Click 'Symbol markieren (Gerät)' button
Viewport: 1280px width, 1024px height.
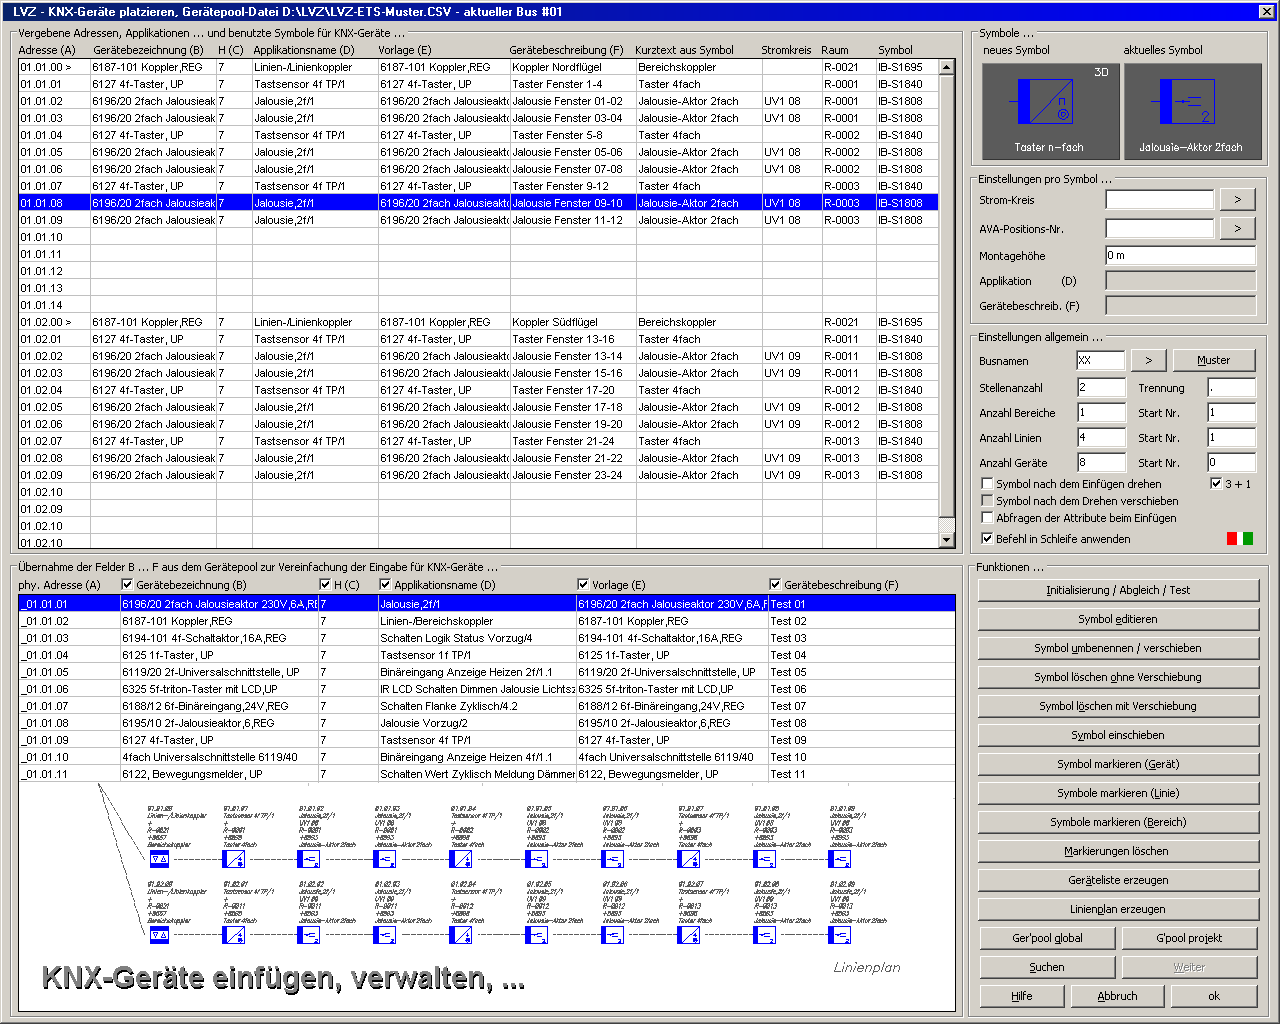1118,764
